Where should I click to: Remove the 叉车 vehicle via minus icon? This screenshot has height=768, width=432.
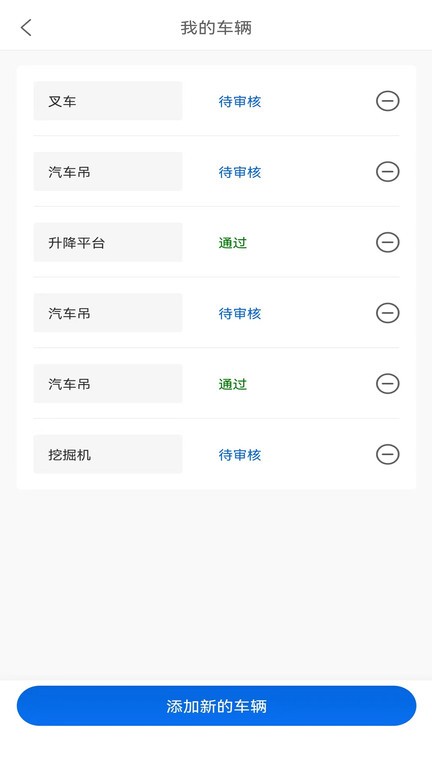(x=387, y=101)
